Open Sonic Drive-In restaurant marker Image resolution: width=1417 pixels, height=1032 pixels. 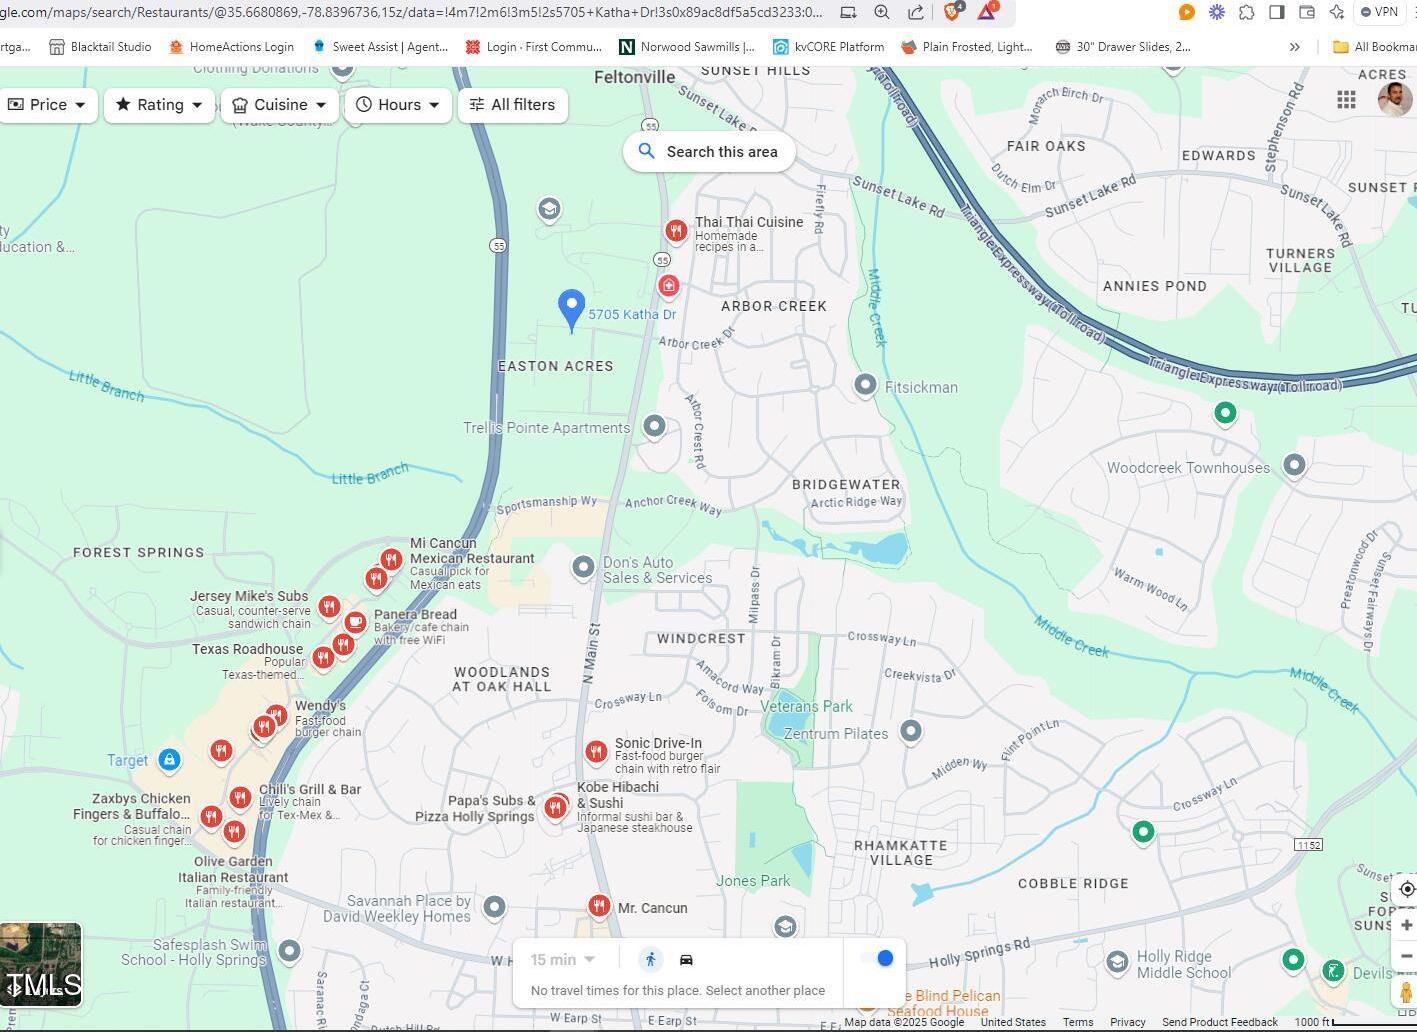596,752
